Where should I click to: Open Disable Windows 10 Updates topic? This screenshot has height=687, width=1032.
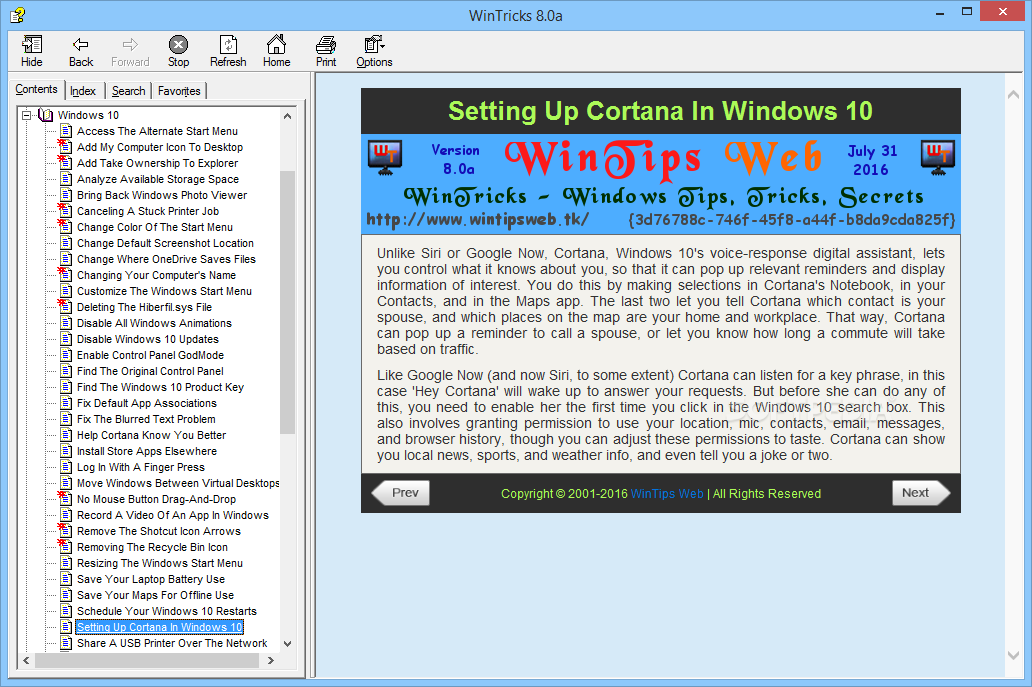(x=147, y=339)
